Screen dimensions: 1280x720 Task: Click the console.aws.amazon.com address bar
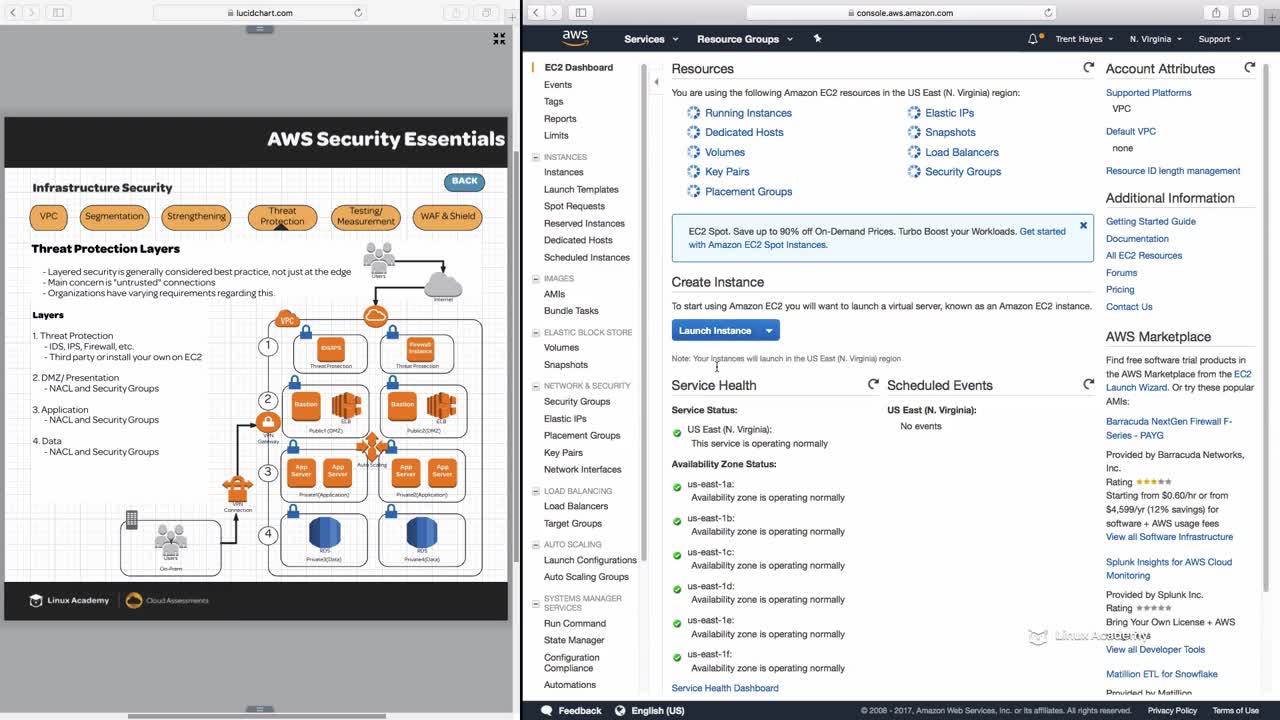coord(902,13)
